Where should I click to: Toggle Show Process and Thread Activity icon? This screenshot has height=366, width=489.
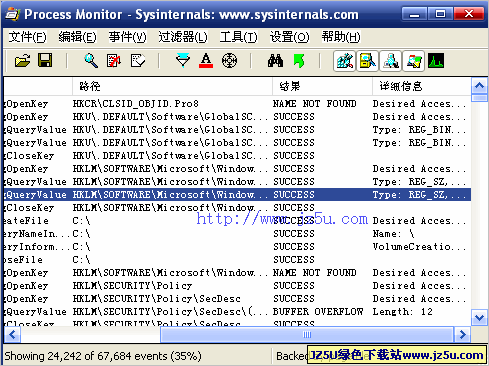pyautogui.click(x=414, y=61)
